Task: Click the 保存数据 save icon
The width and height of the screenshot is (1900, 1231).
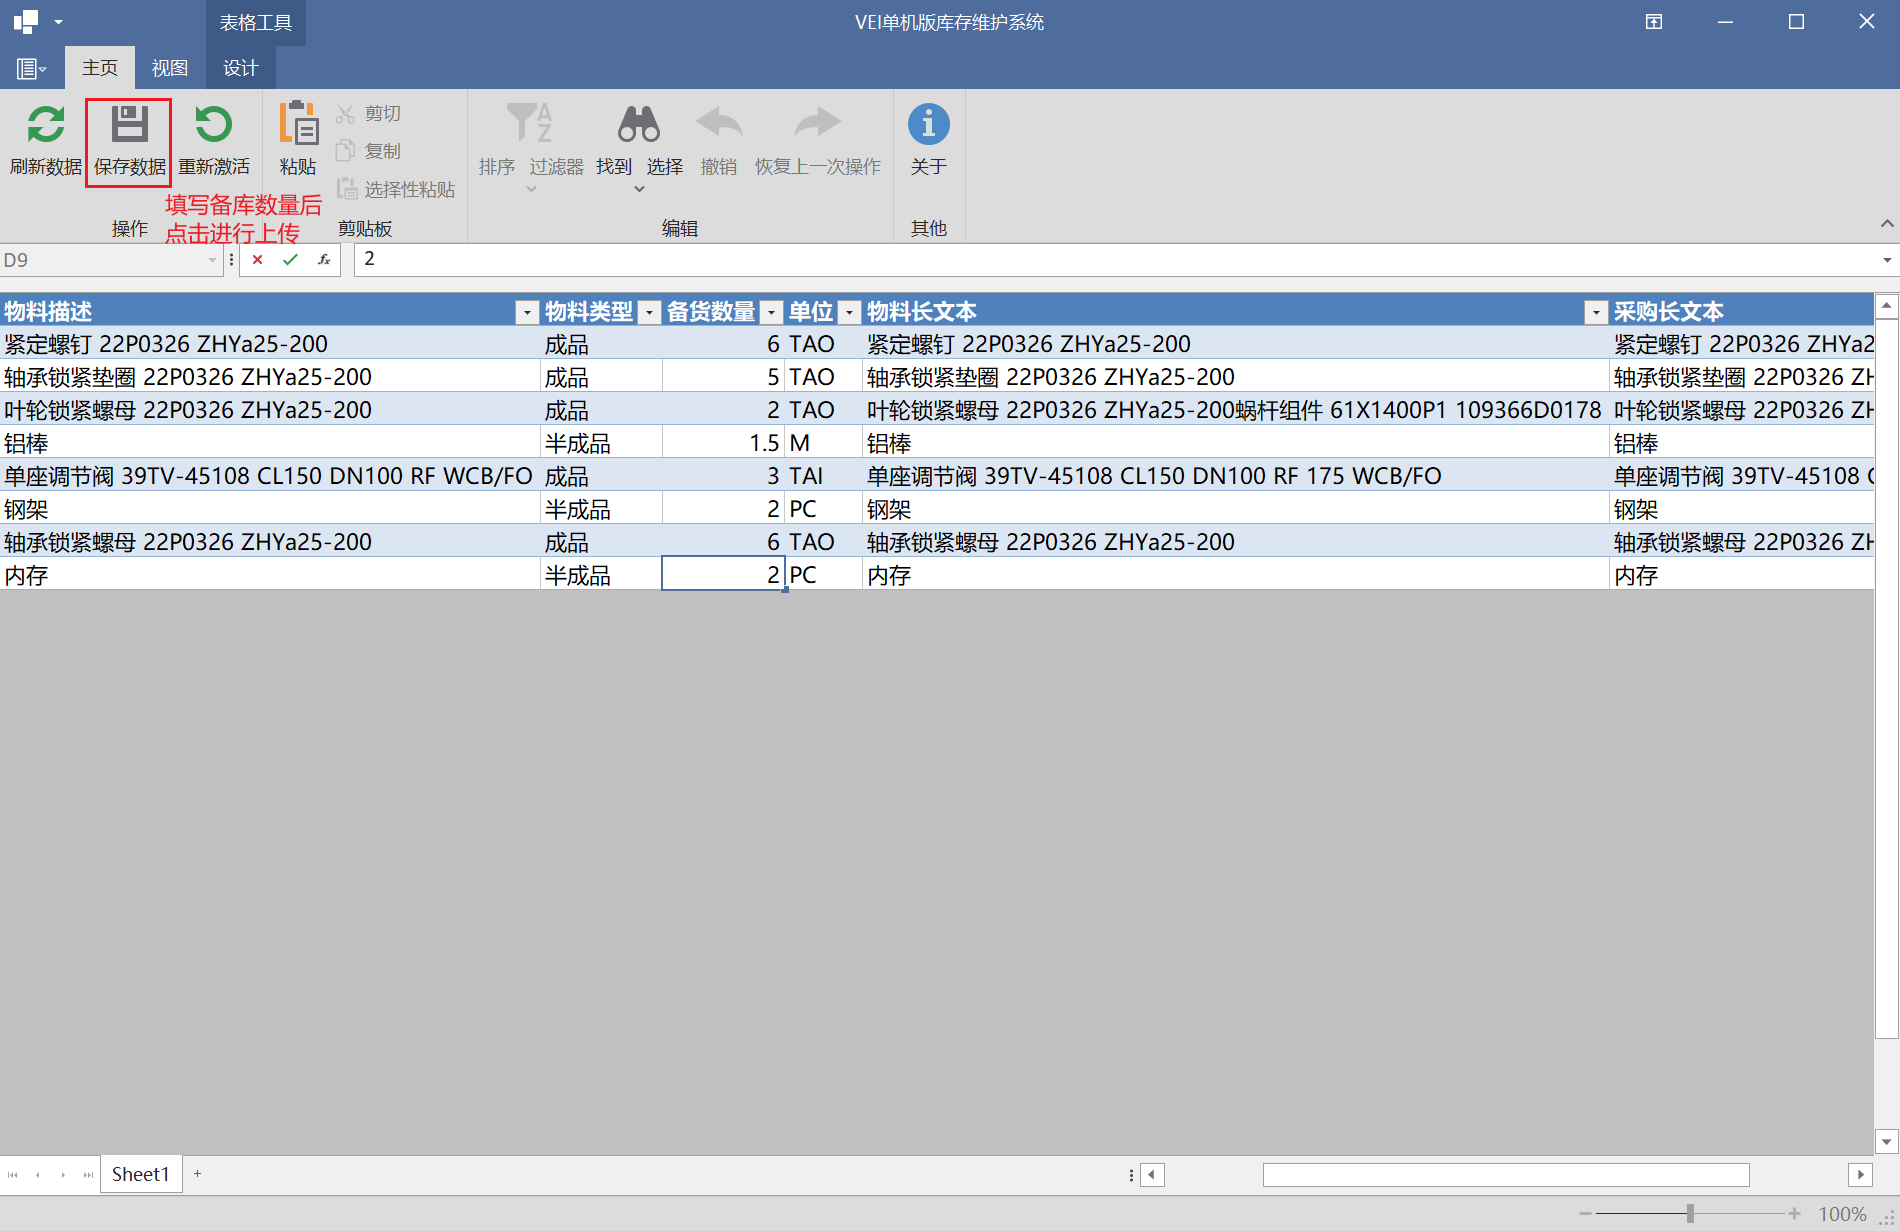Action: (x=129, y=125)
